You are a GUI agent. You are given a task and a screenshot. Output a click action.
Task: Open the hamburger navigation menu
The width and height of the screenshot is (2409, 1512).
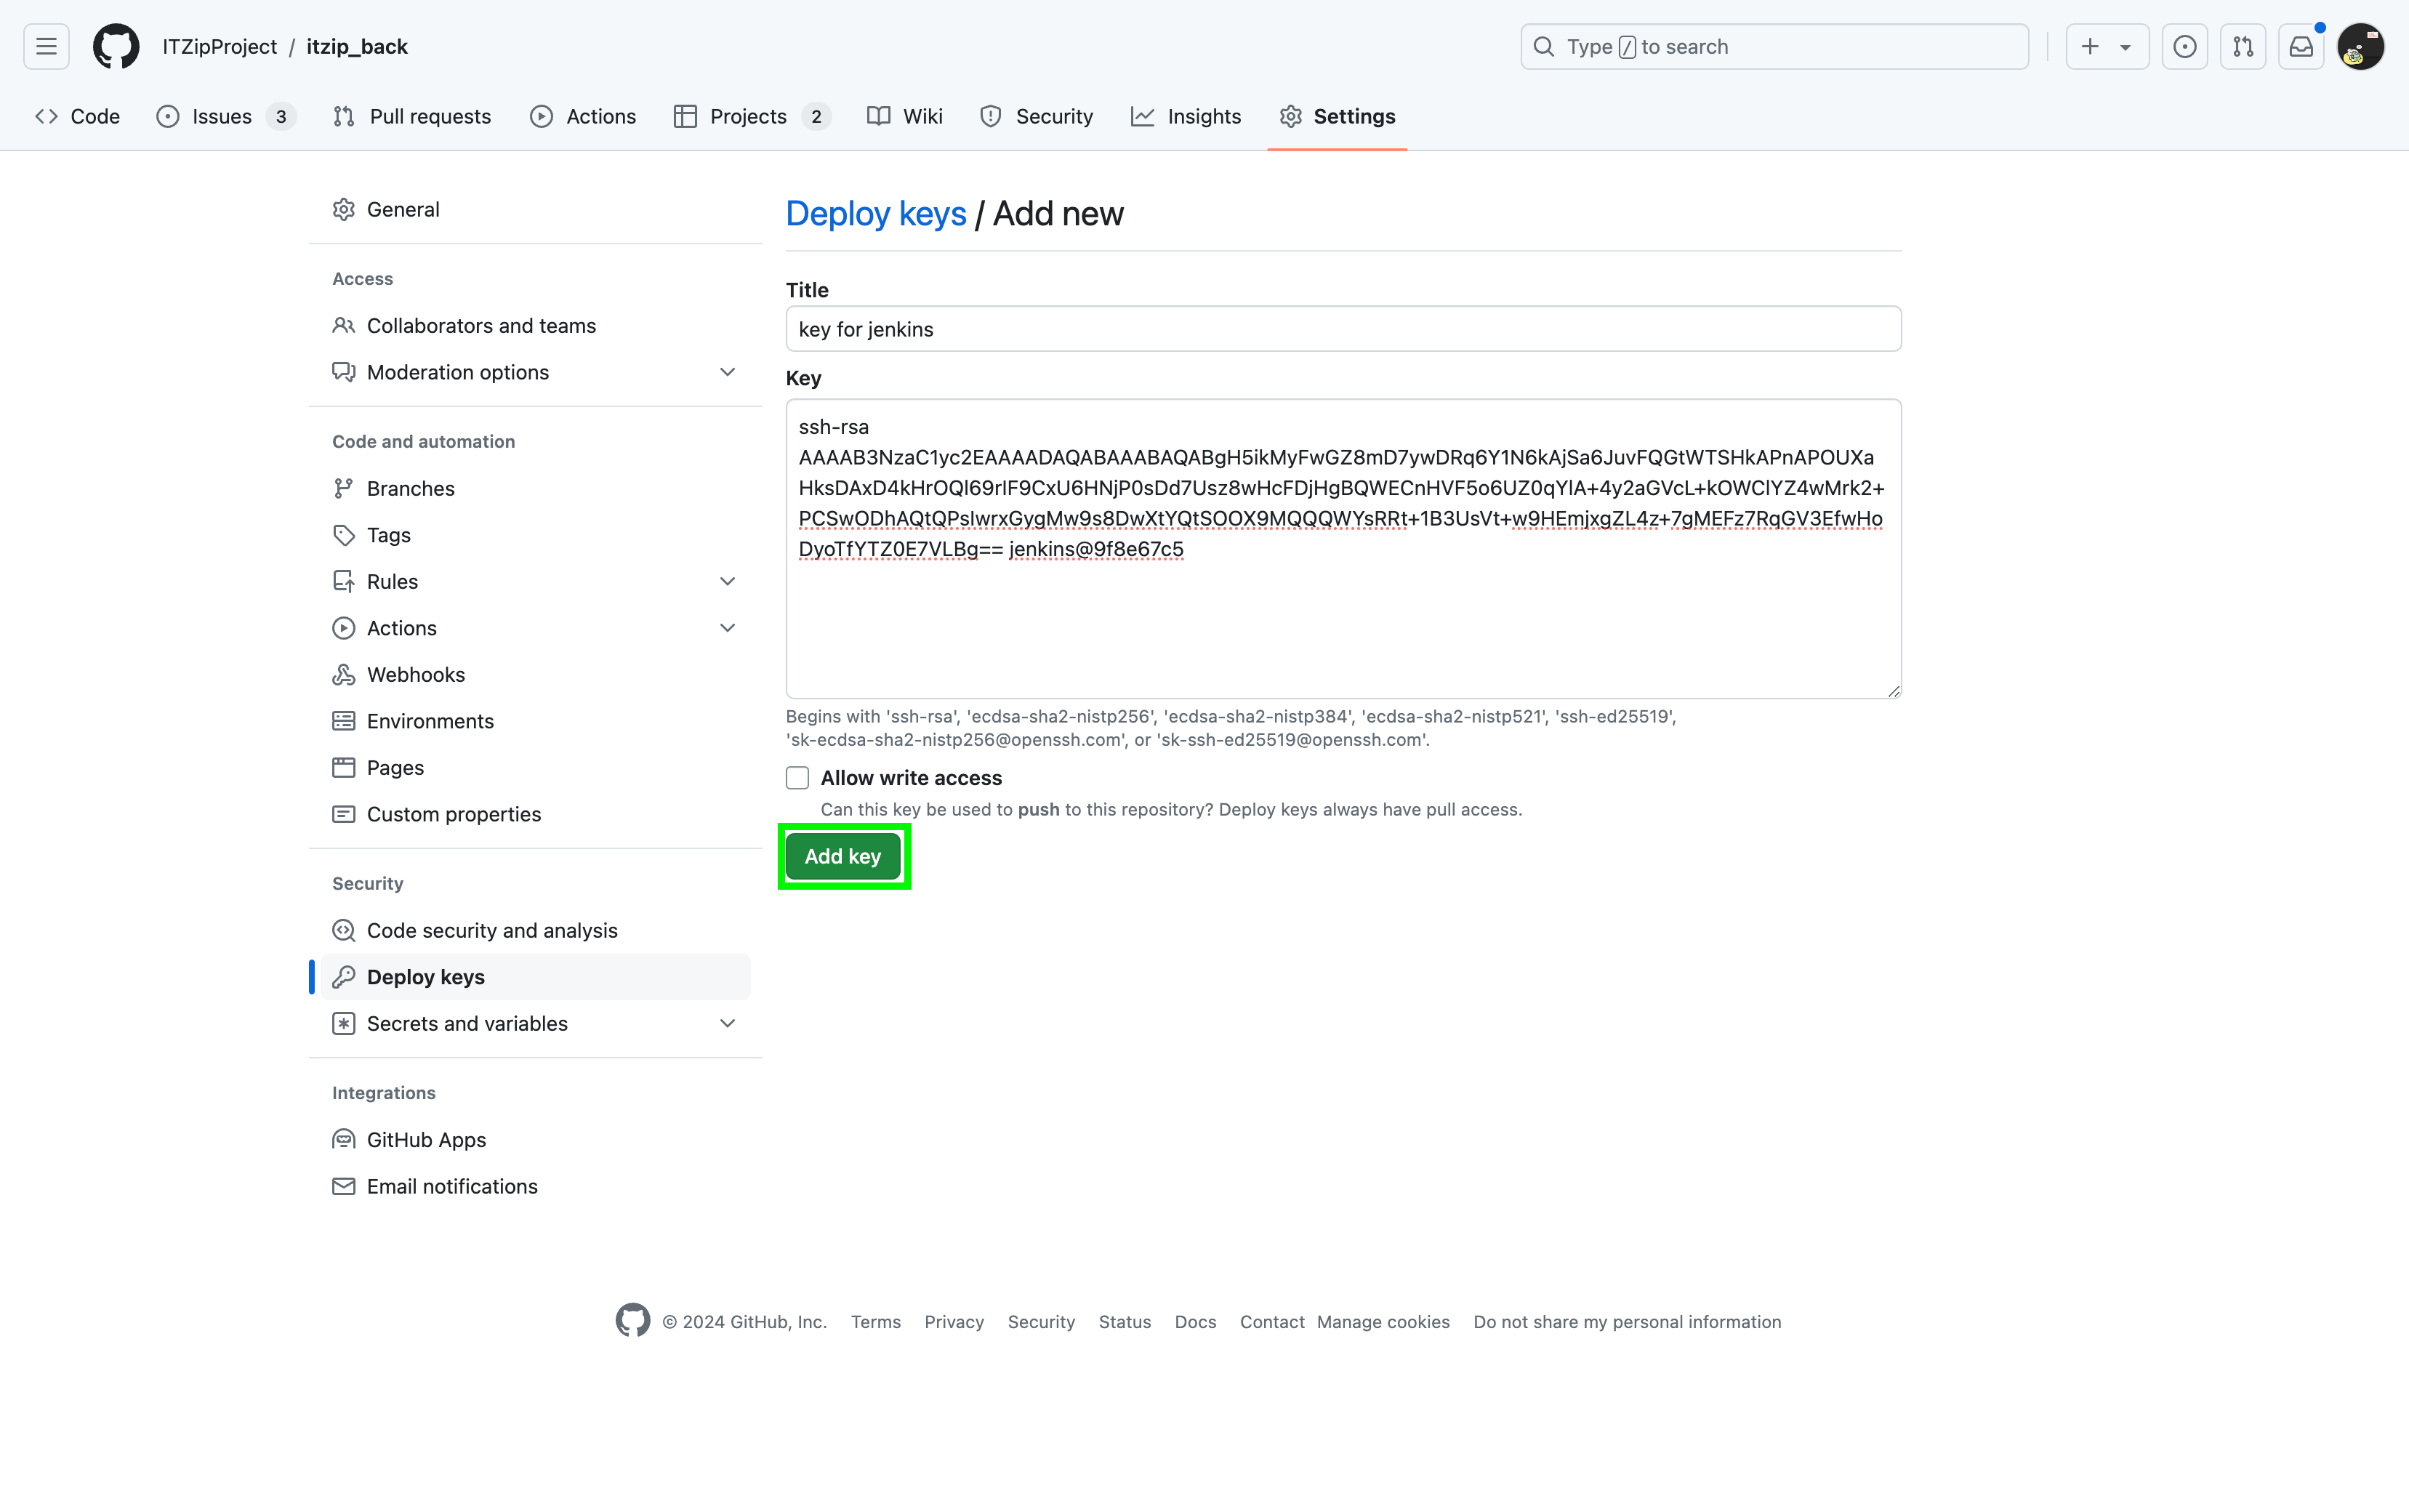[x=46, y=47]
